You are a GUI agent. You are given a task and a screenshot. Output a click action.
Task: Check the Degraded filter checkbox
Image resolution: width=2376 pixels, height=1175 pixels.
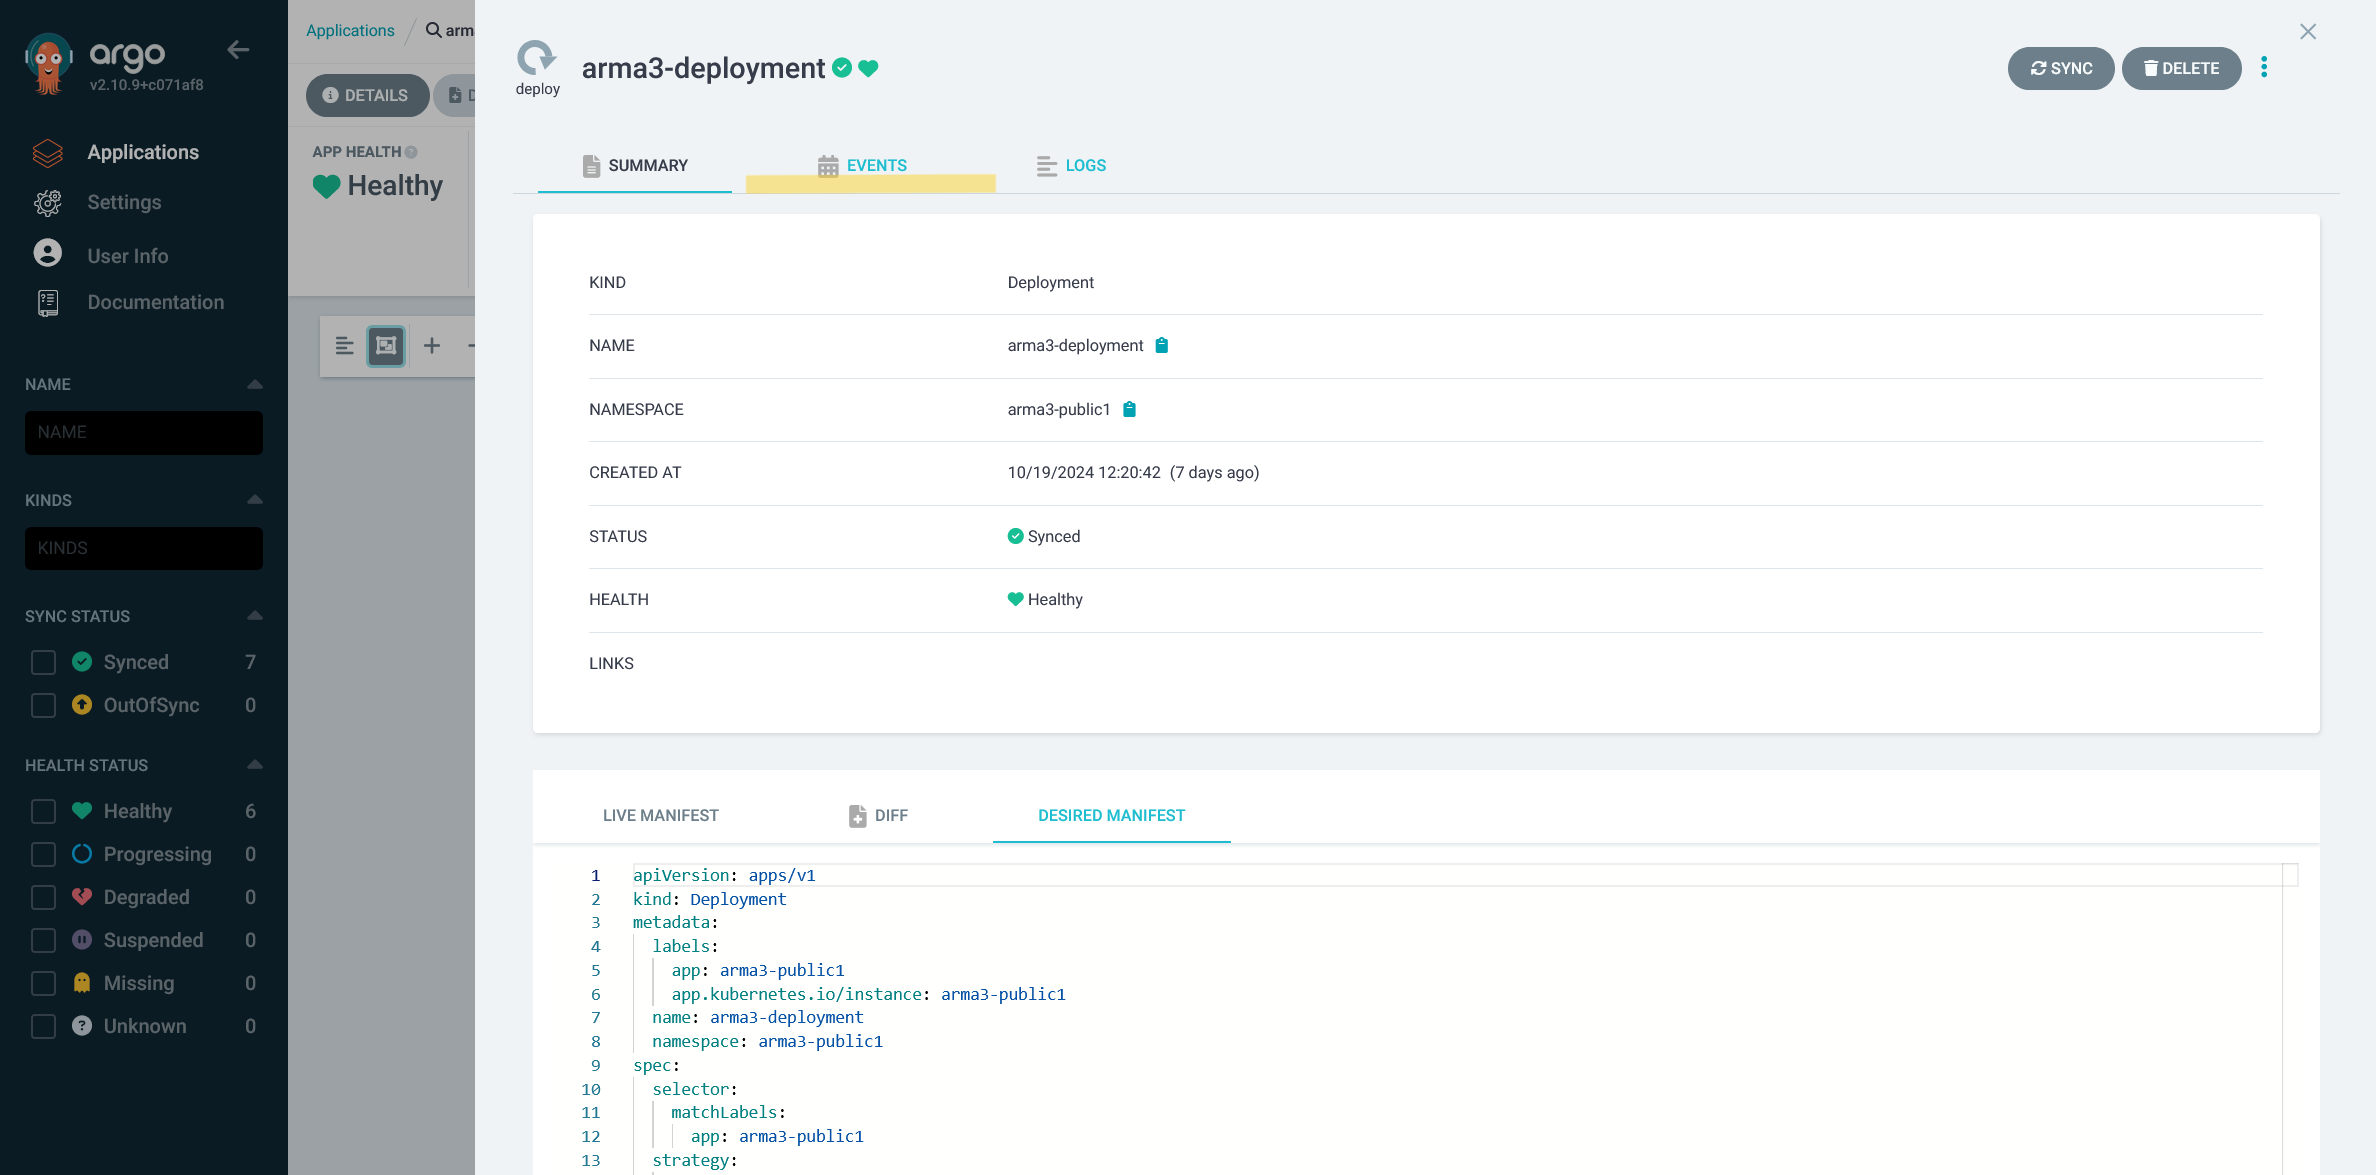click(x=43, y=897)
